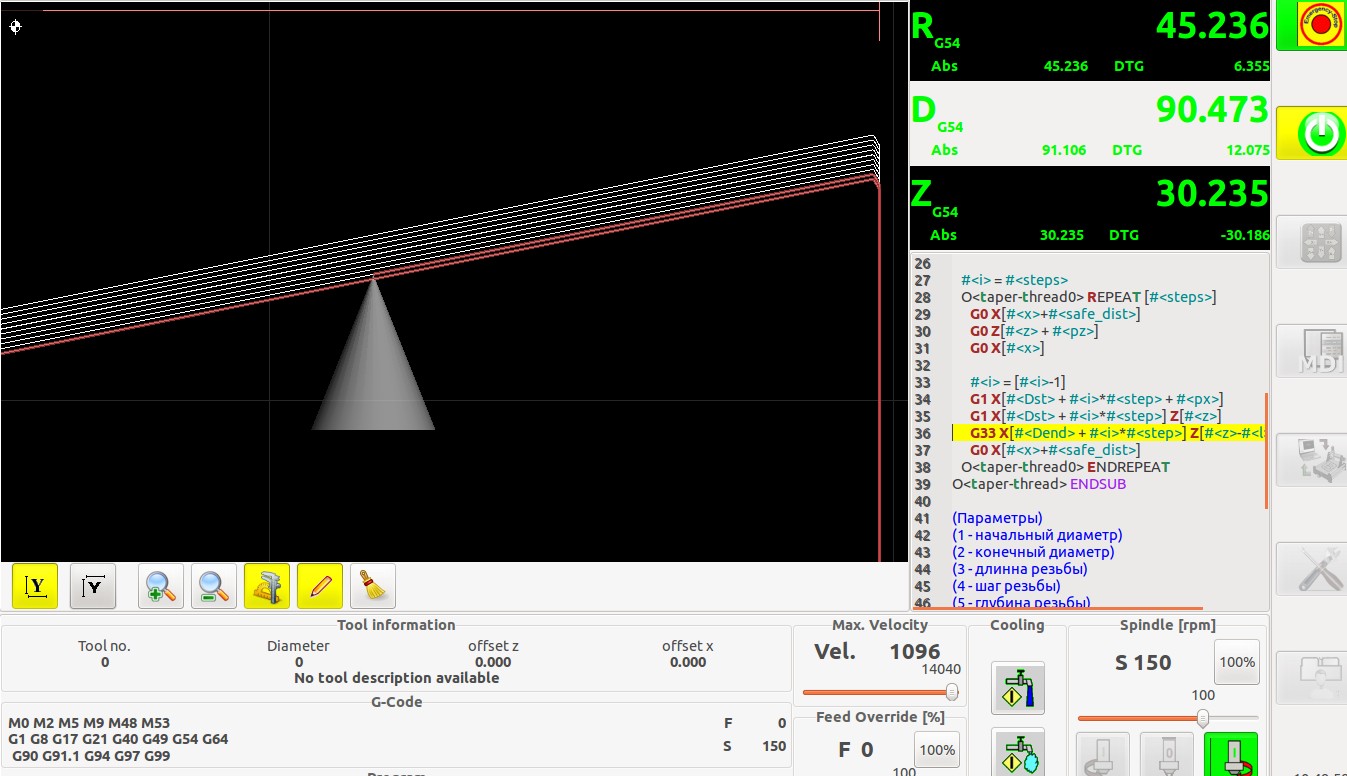Reset feed override to 100%

point(937,750)
